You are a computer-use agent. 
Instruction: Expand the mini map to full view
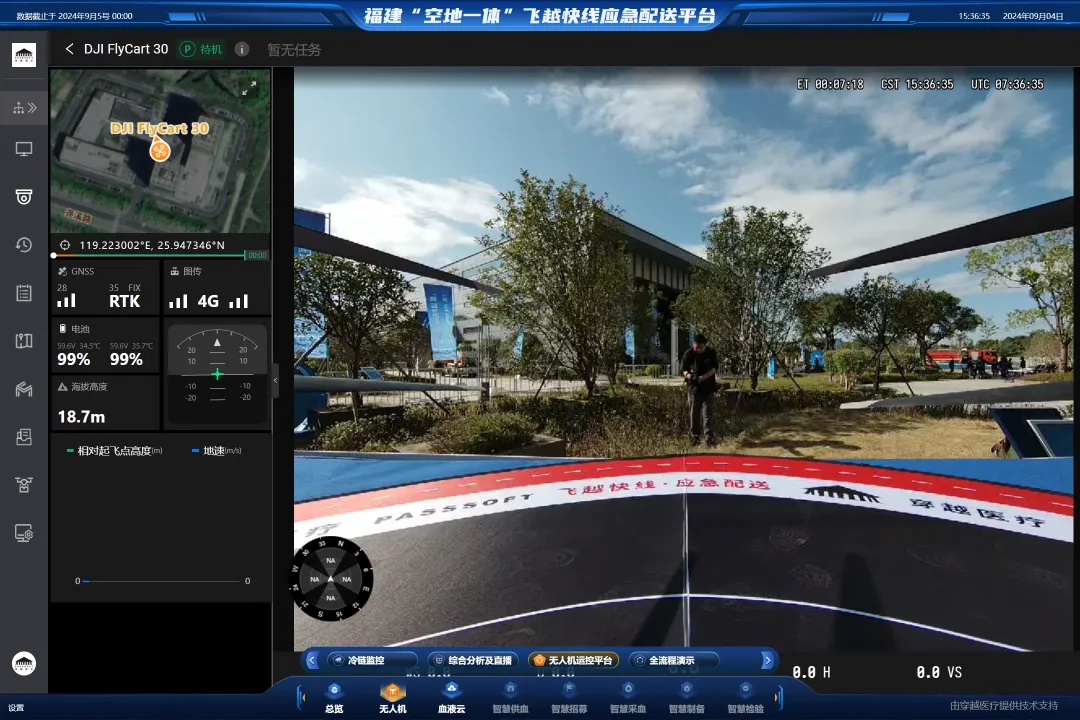point(249,88)
